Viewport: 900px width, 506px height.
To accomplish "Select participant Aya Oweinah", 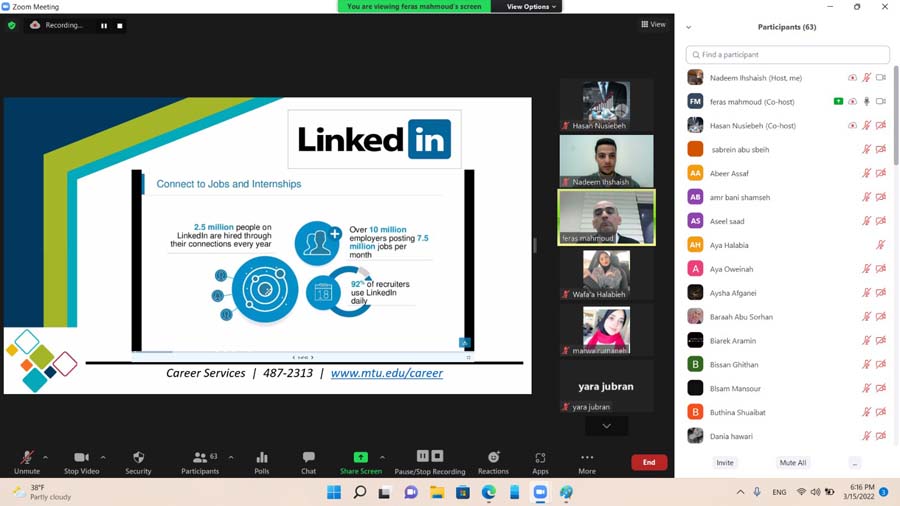I will click(788, 268).
